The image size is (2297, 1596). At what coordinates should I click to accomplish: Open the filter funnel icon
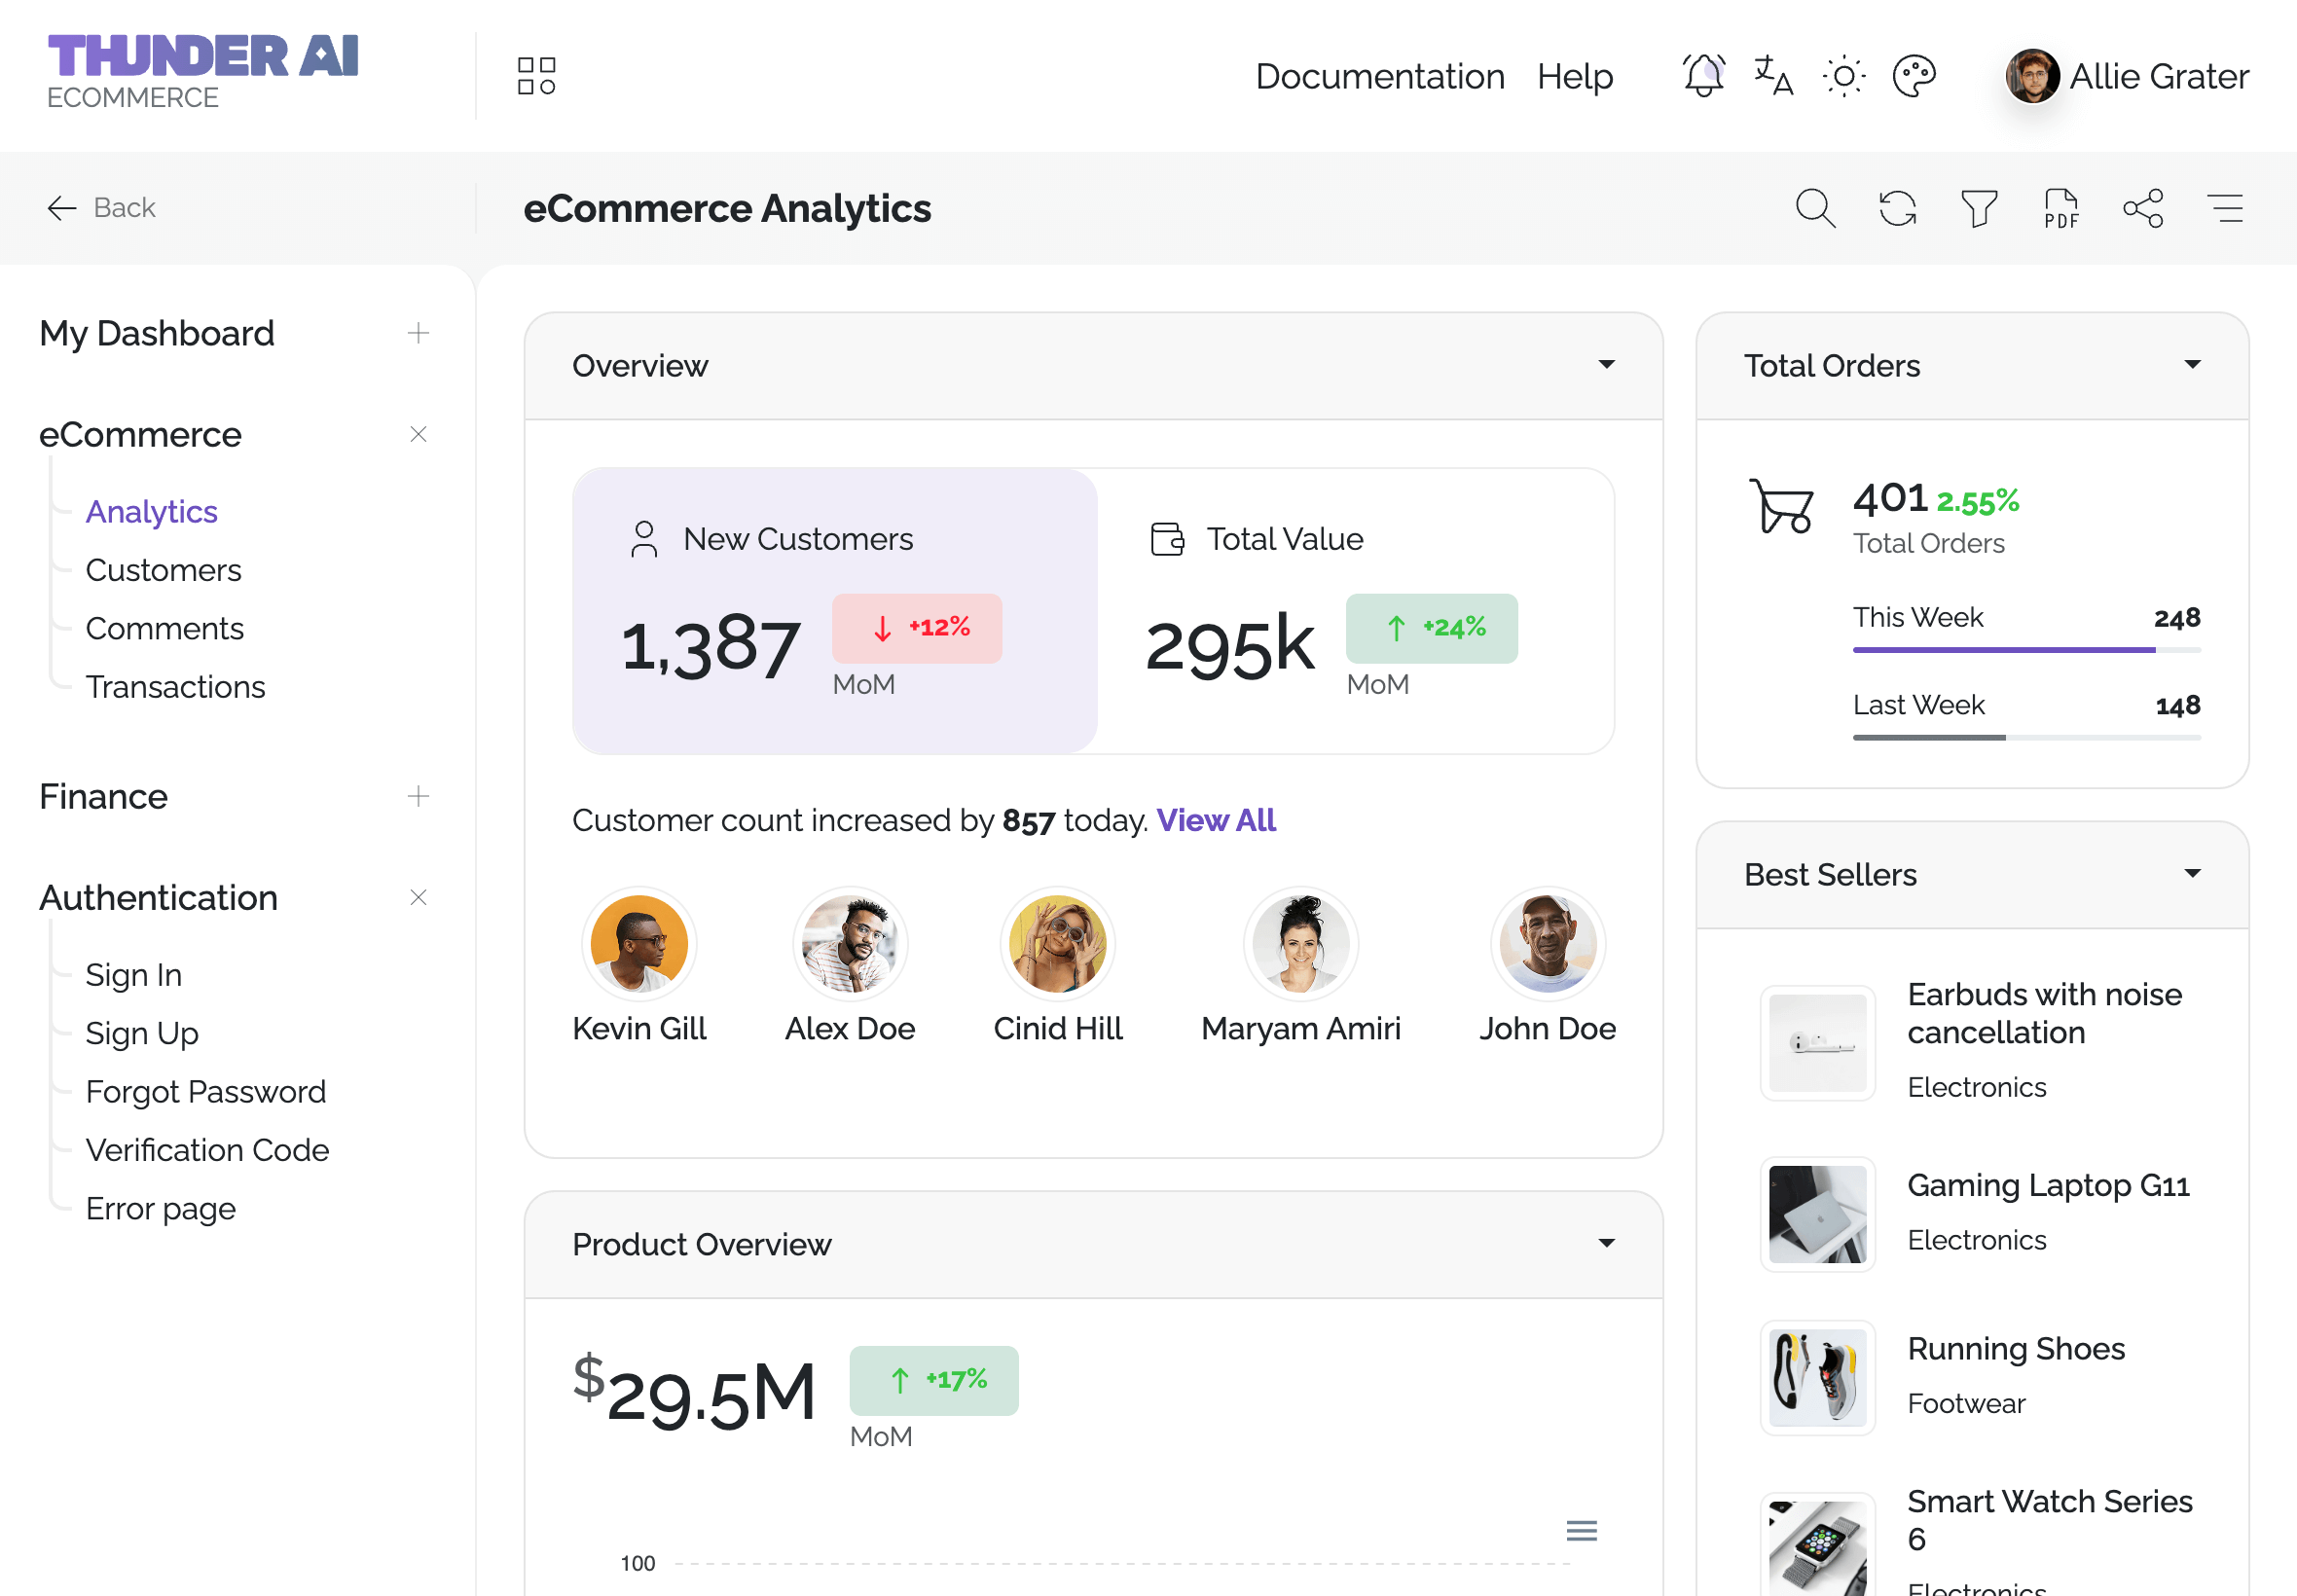1978,208
